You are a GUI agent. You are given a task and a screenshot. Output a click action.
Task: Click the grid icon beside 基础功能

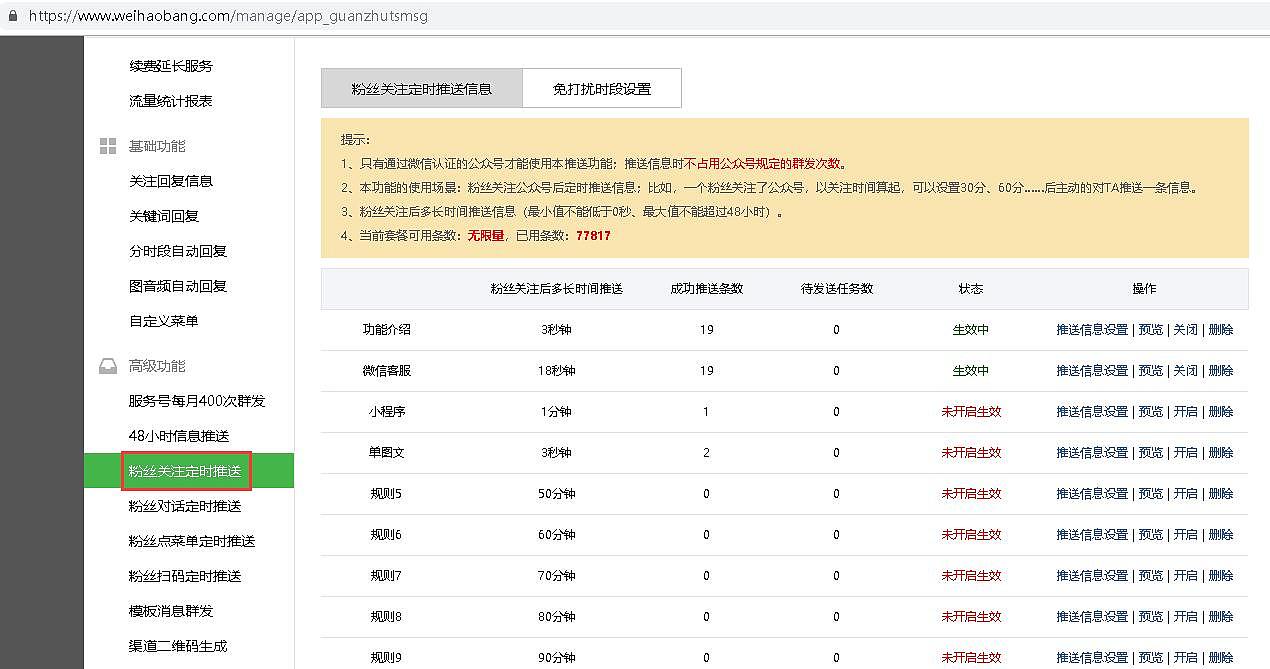click(107, 145)
